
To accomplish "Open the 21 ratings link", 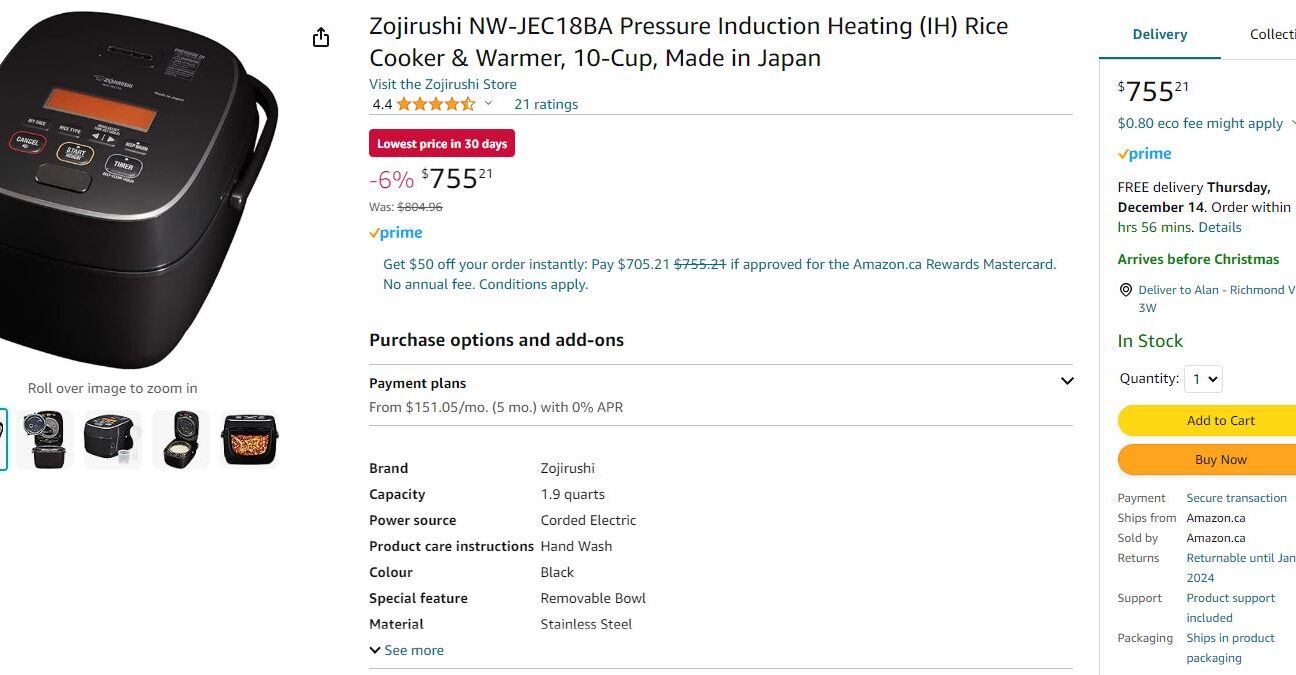I will pyautogui.click(x=546, y=104).
